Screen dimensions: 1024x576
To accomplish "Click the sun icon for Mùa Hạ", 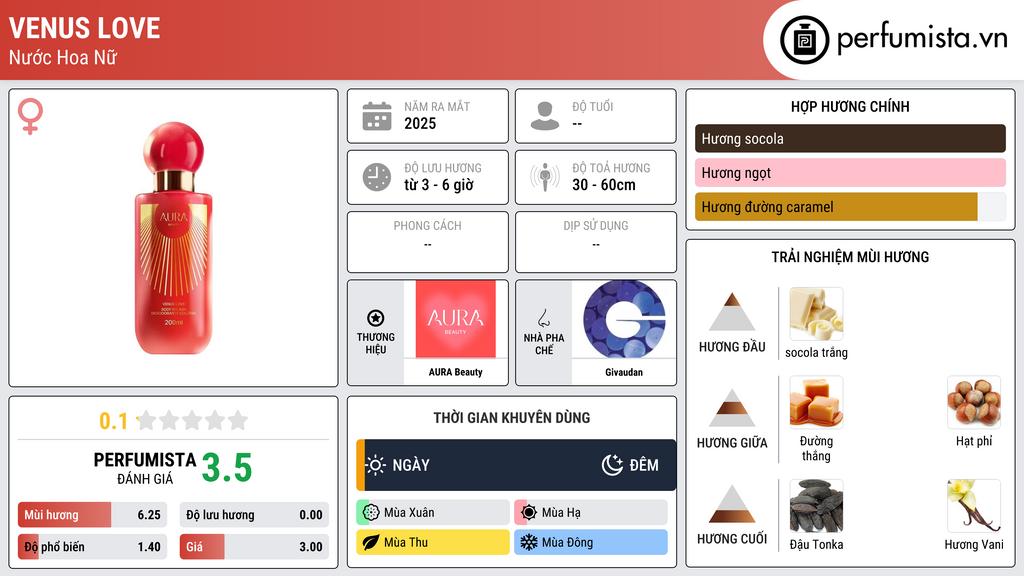I will pyautogui.click(x=529, y=513).
